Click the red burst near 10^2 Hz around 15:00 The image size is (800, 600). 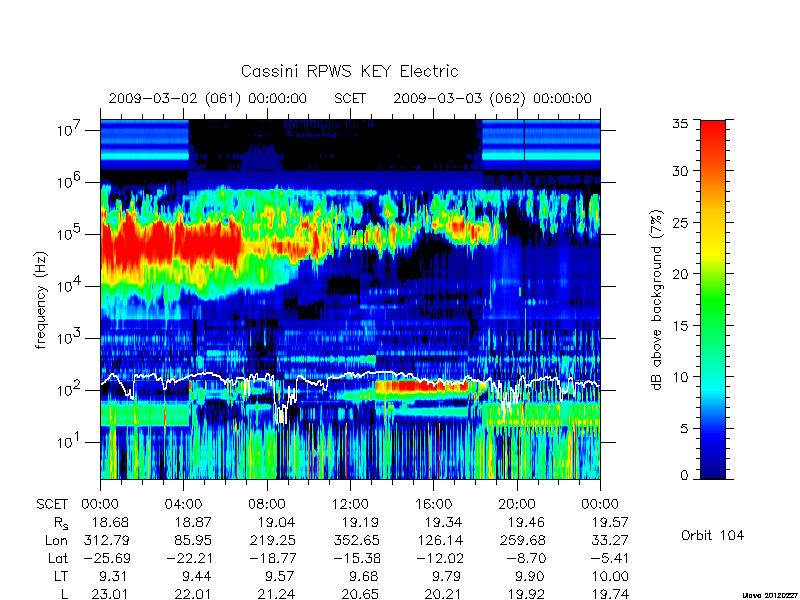coord(421,386)
